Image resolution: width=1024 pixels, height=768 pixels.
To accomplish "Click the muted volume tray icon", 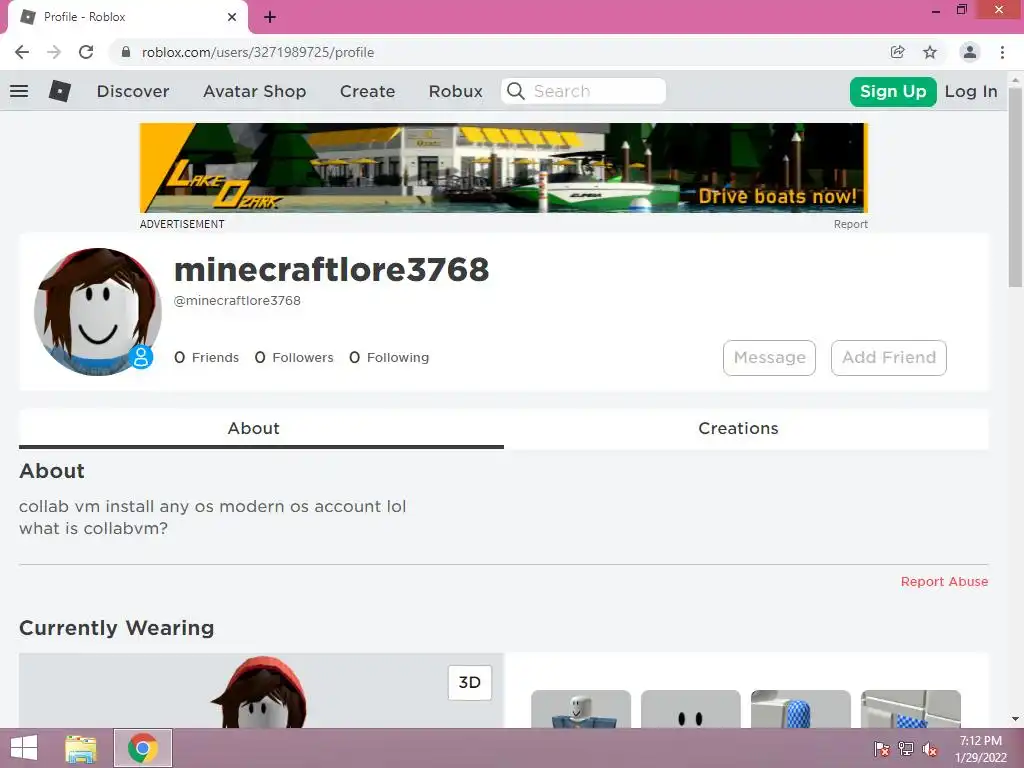I will pyautogui.click(x=930, y=748).
